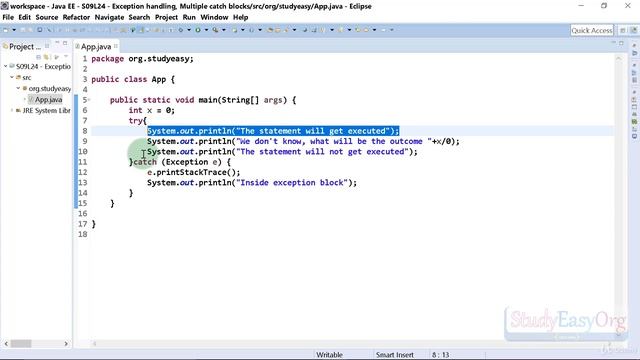
Task: Click the Project Explorer horizontal scrollbar thumb
Action: (21, 344)
